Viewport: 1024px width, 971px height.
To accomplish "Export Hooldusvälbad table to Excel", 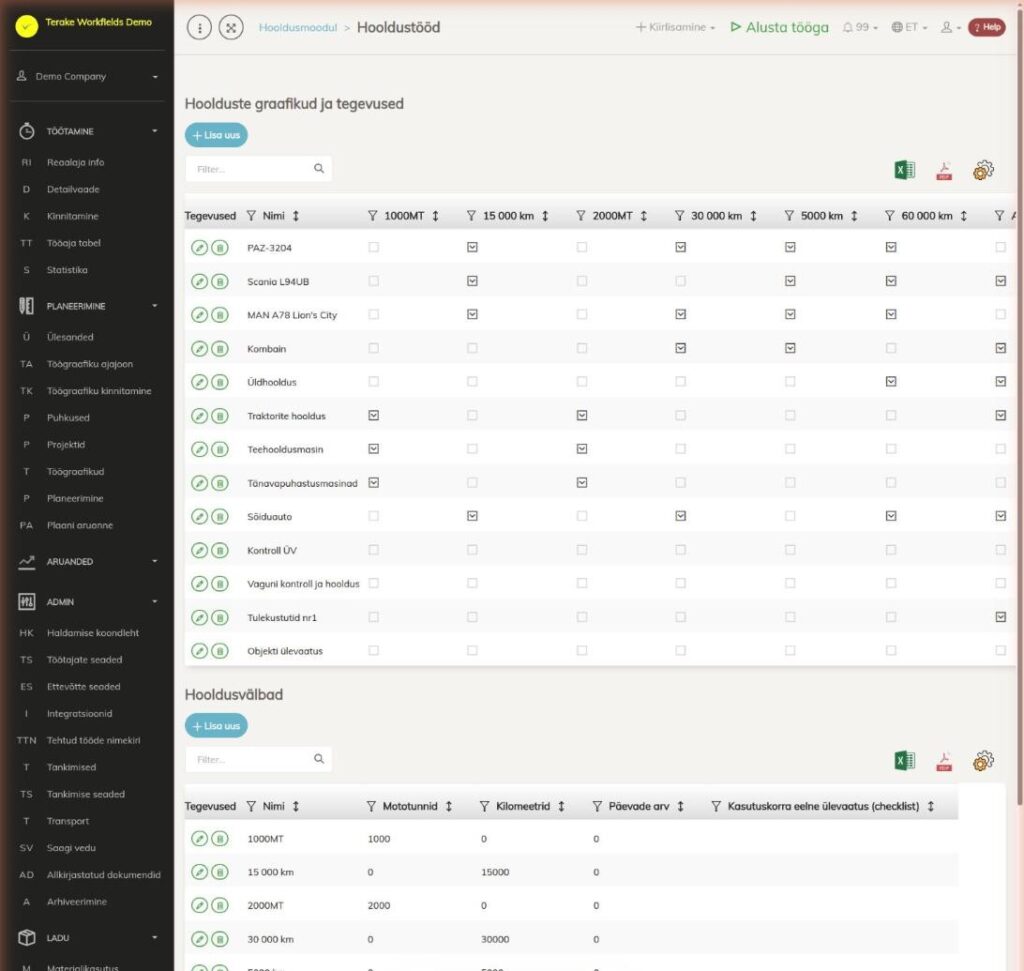I will click(904, 761).
